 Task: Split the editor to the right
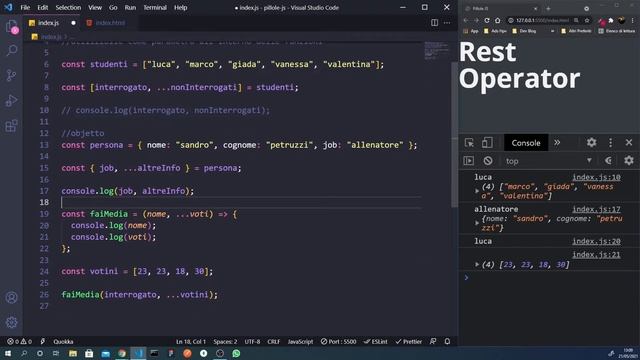click(434, 23)
